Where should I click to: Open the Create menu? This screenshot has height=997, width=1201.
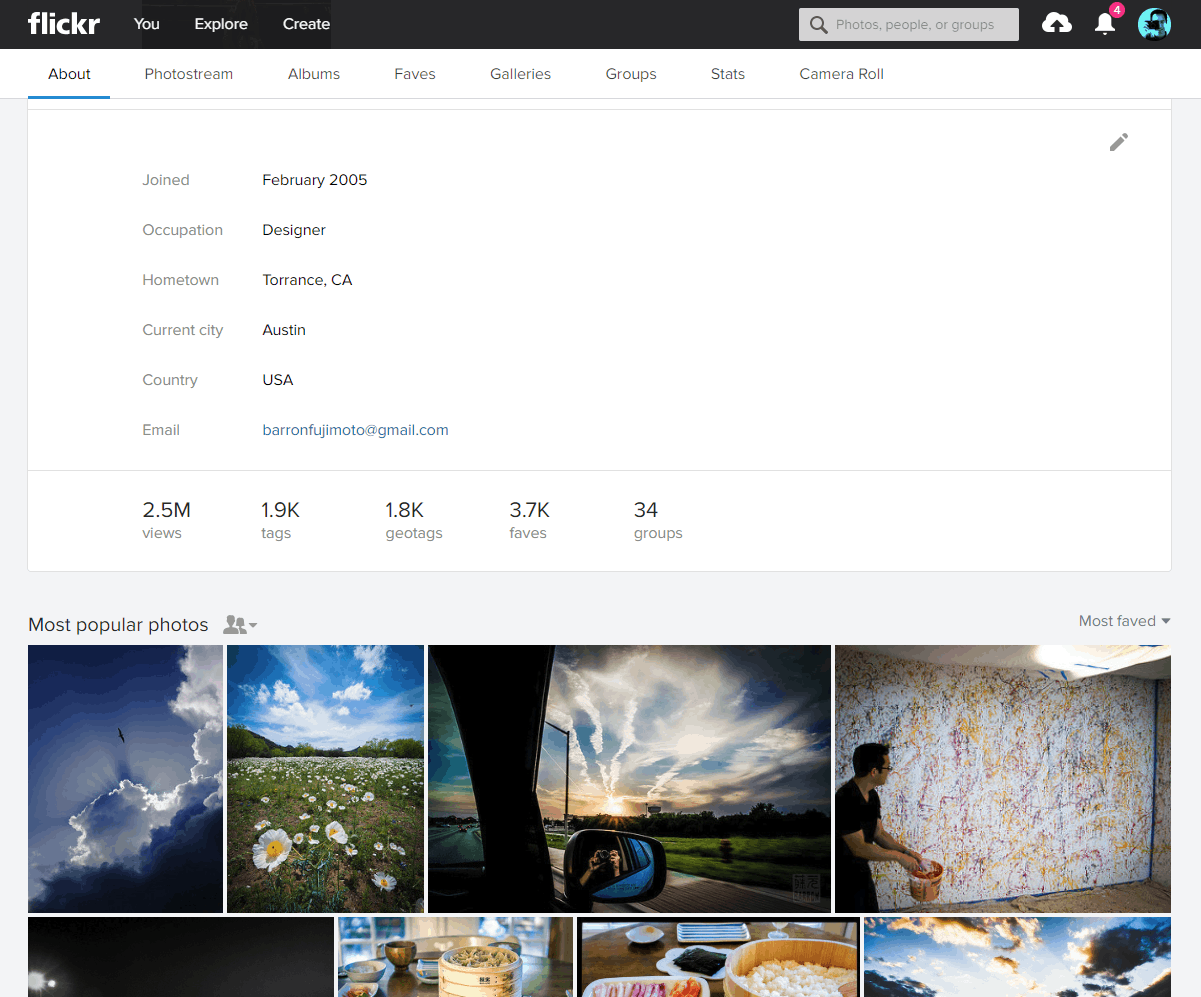point(306,24)
